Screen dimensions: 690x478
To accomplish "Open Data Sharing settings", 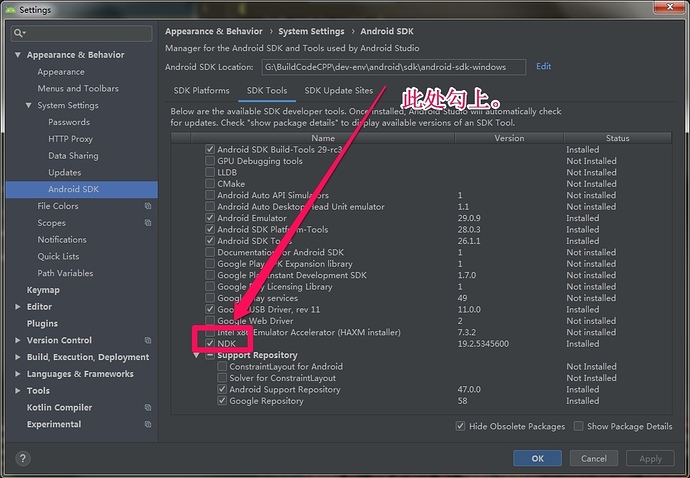I will click(73, 155).
